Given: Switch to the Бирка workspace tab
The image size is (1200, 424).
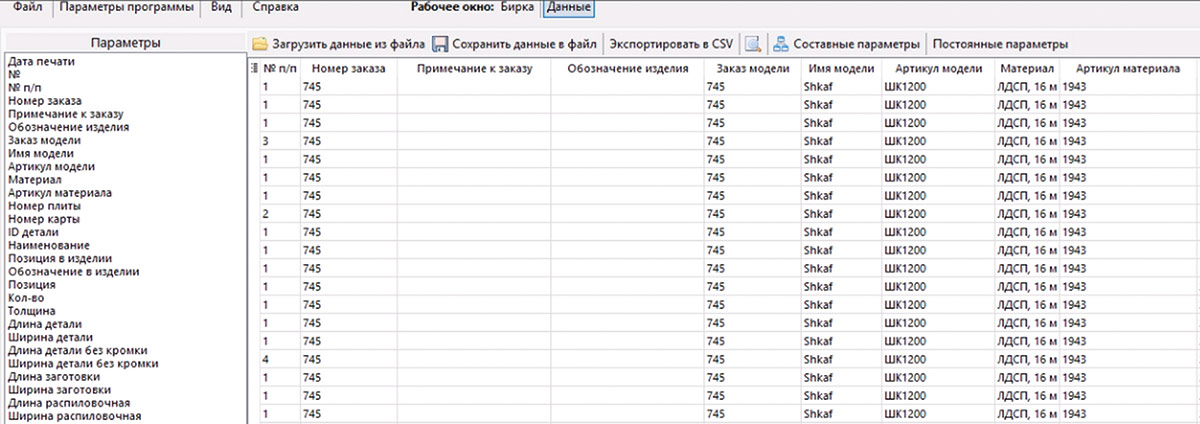Looking at the screenshot, I should pyautogui.click(x=519, y=8).
